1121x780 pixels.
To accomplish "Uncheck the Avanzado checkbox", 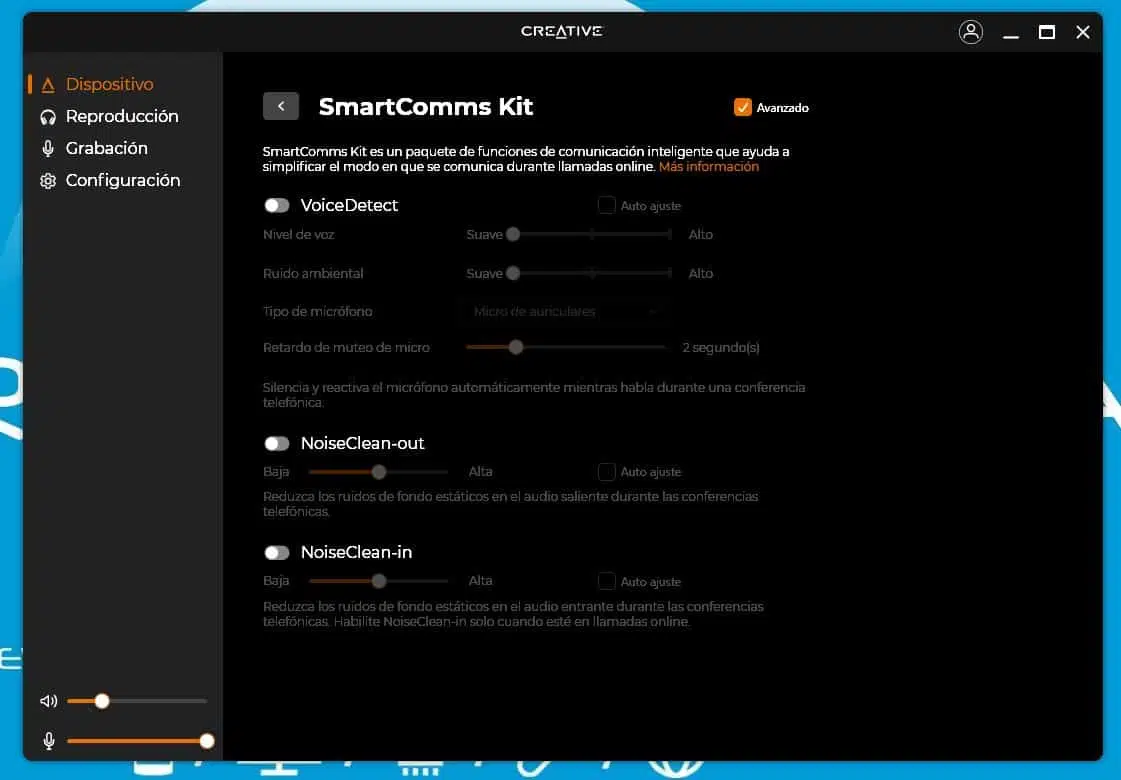I will coord(743,107).
